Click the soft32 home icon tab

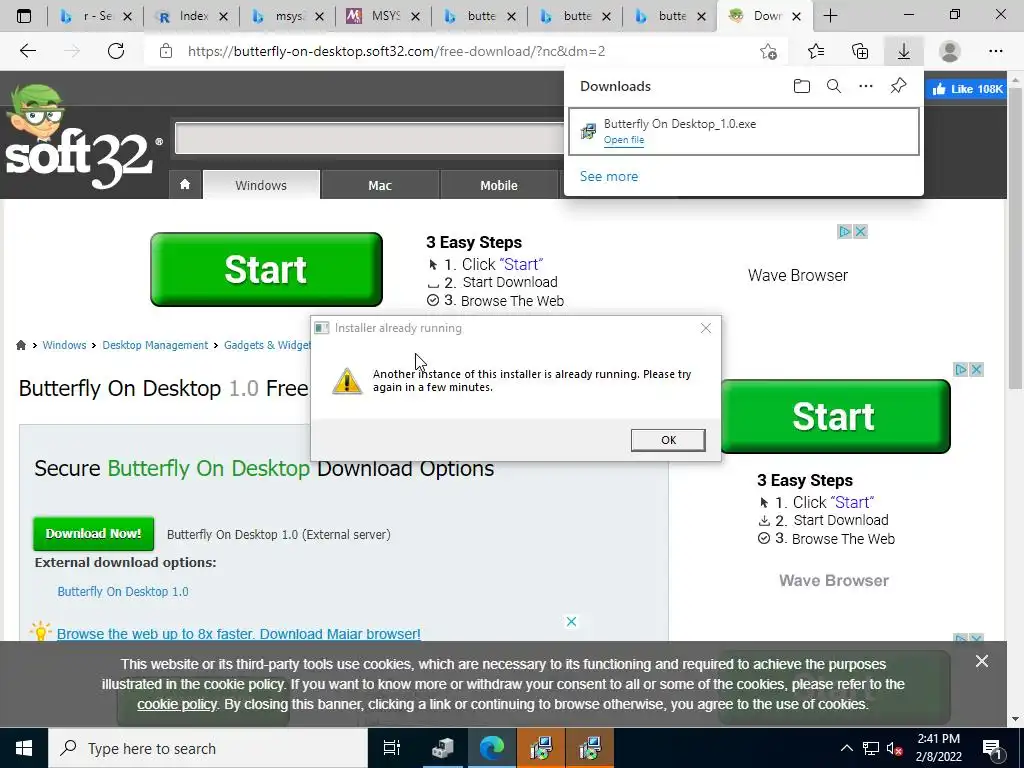[185, 185]
